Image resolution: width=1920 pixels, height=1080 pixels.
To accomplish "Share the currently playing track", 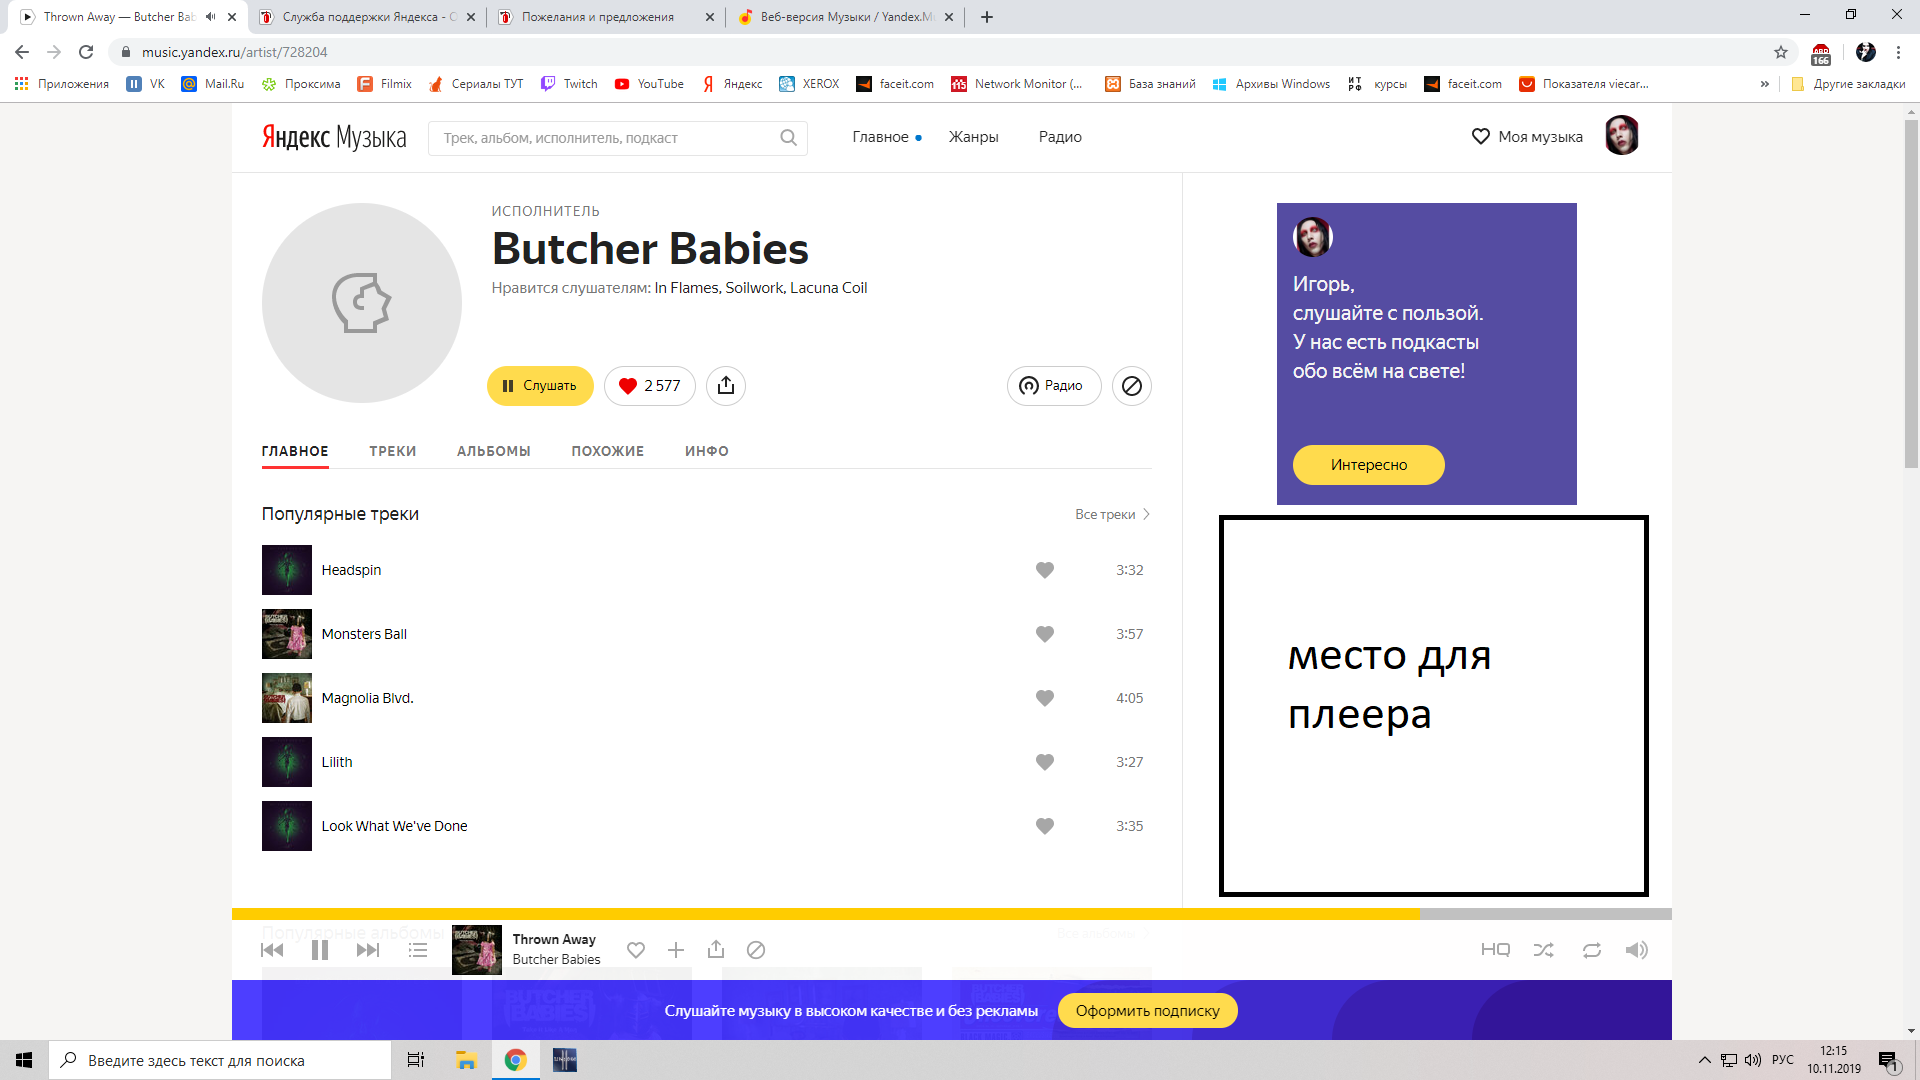I will (x=716, y=949).
